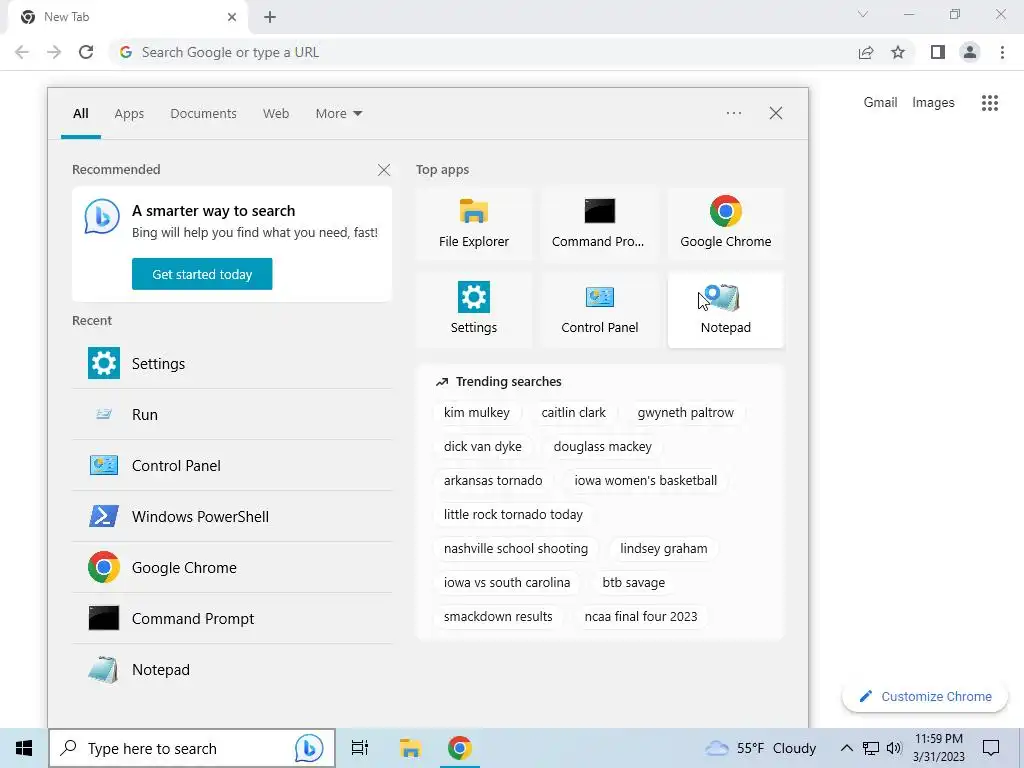The image size is (1024, 768).
Task: Open Notepad from the Recent list
Action: tap(232, 669)
